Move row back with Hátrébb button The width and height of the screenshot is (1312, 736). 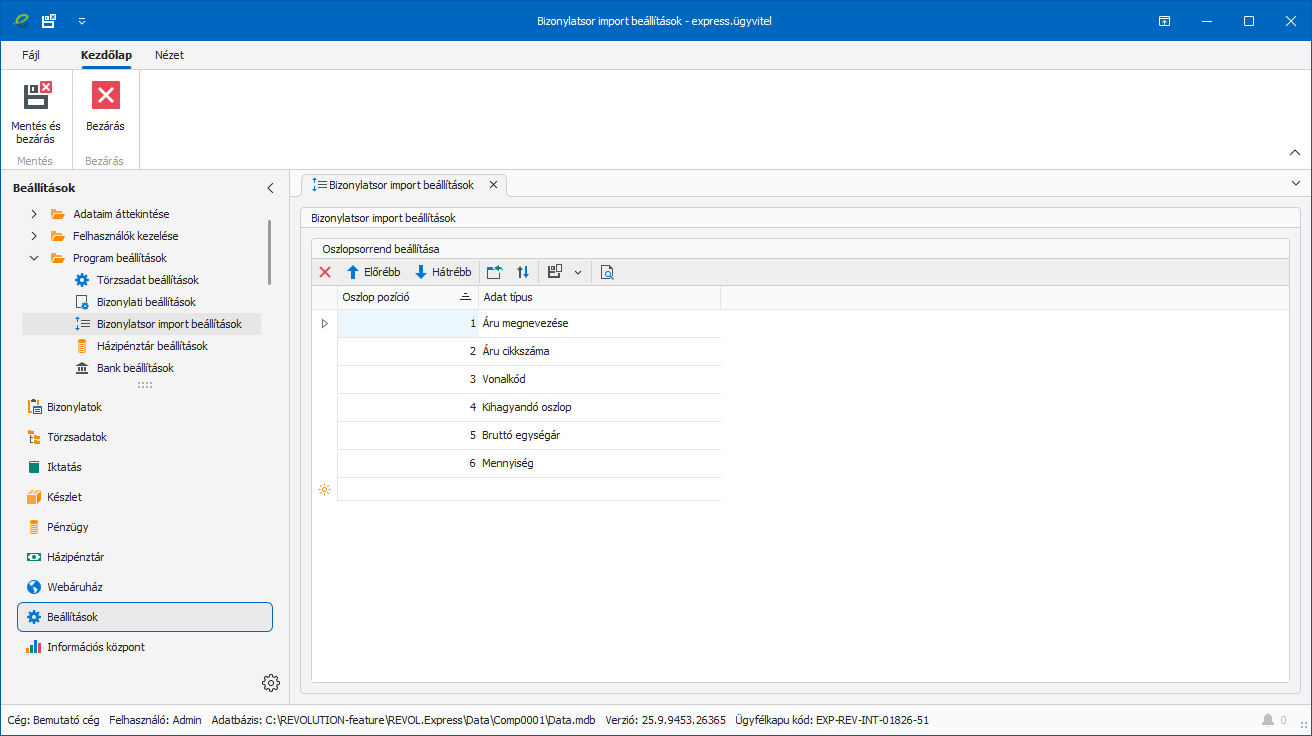(442, 272)
